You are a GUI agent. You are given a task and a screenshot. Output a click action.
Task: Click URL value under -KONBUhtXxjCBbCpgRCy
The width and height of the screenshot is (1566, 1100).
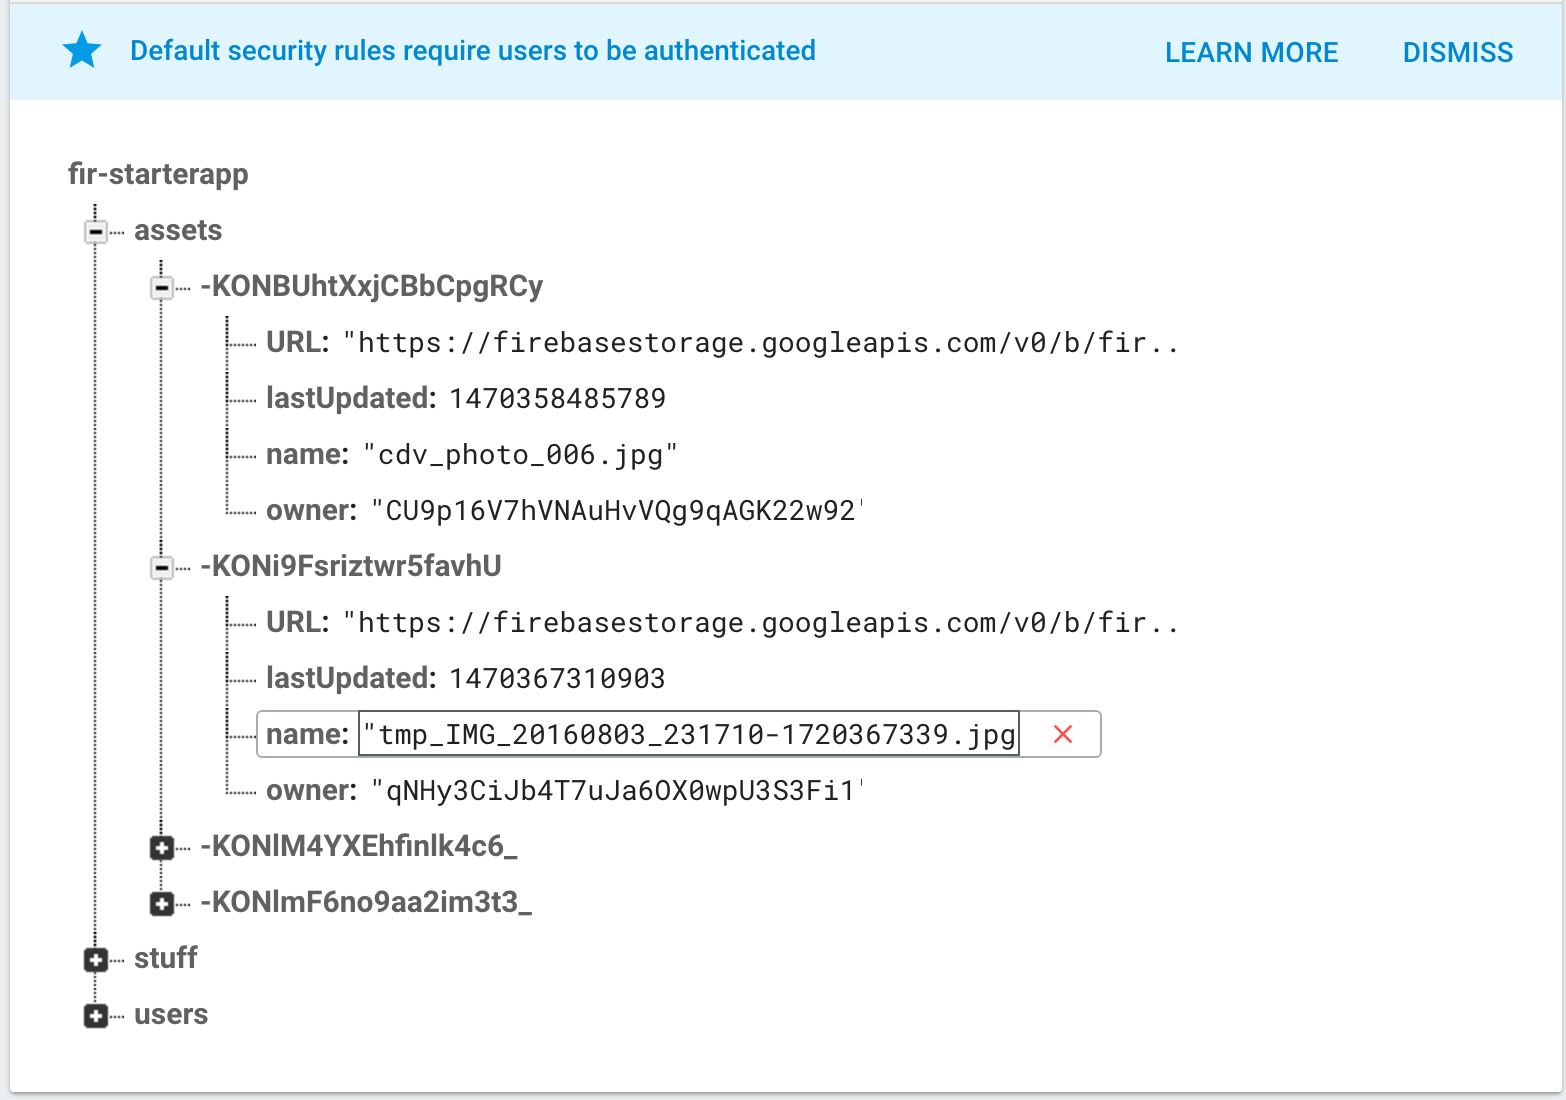761,343
